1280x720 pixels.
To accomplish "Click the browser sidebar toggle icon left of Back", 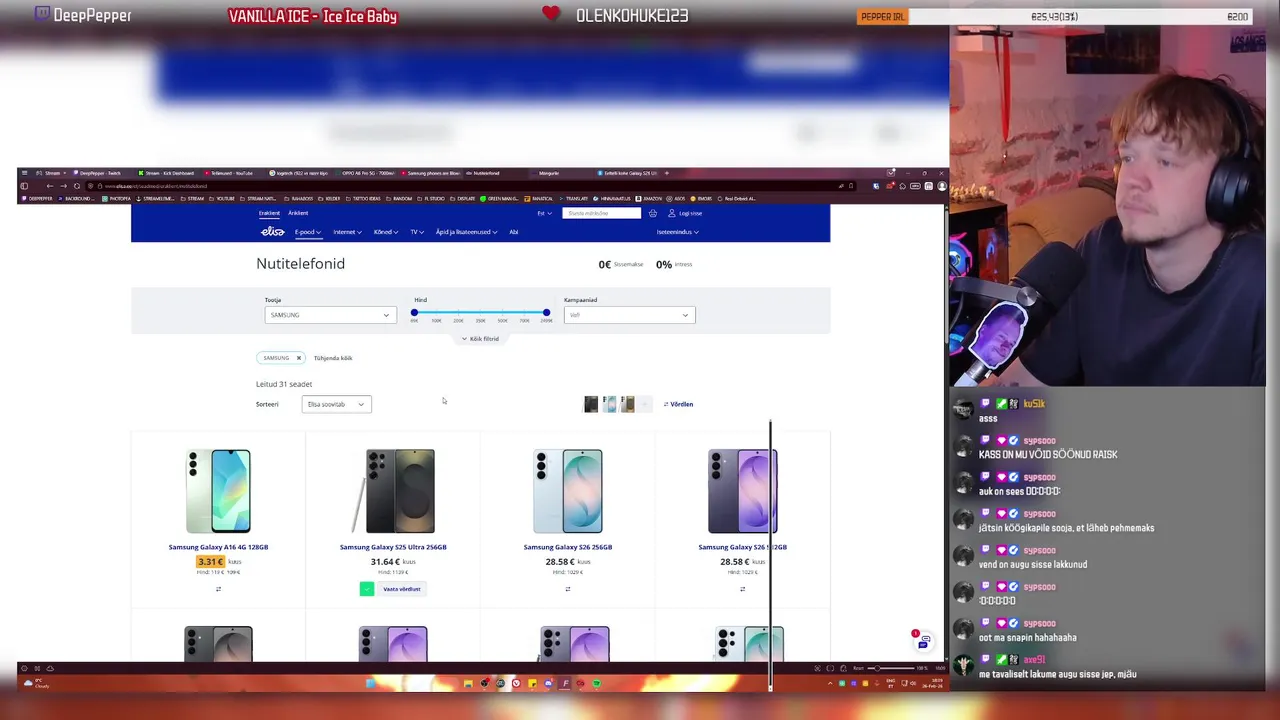I will click(24, 186).
